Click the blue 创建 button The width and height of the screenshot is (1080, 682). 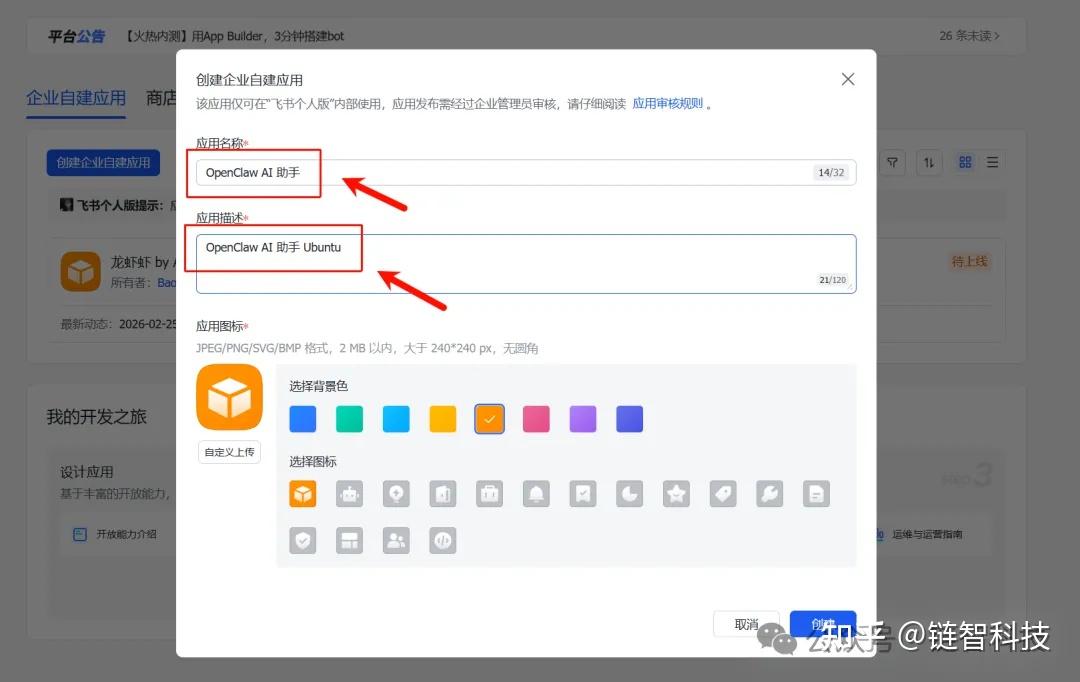coord(823,624)
